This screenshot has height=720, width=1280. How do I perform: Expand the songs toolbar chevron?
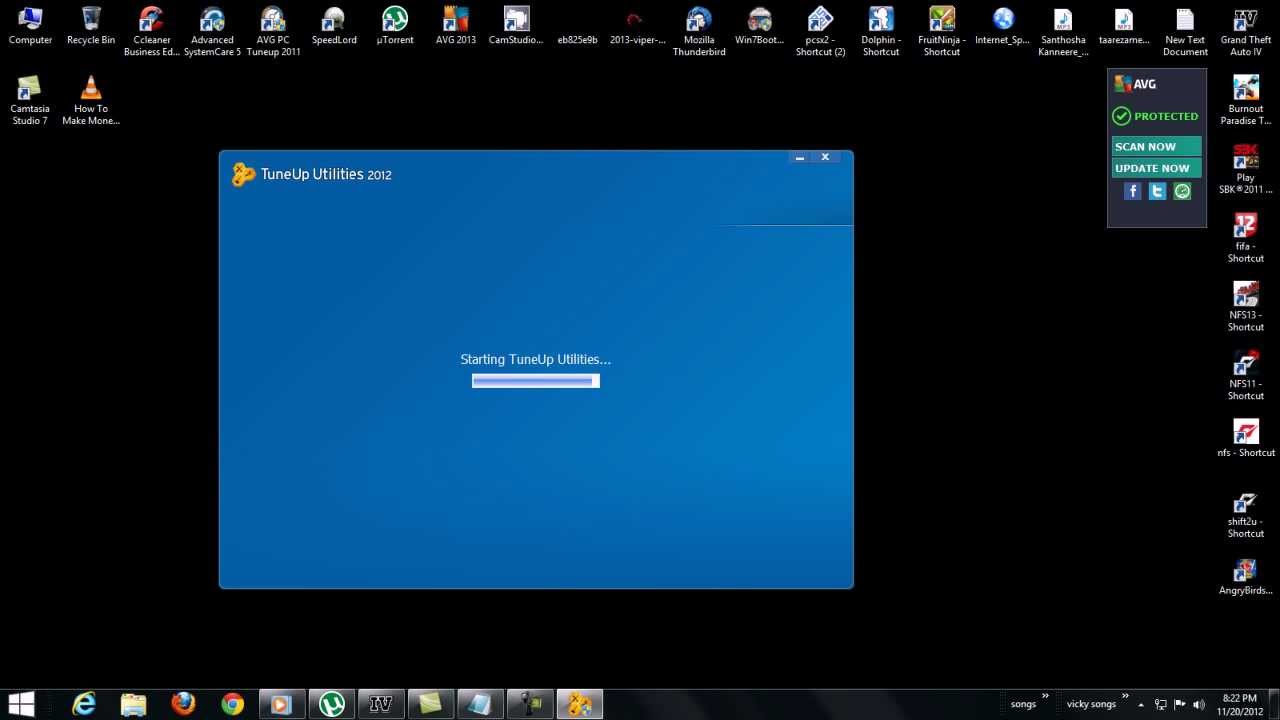1046,697
